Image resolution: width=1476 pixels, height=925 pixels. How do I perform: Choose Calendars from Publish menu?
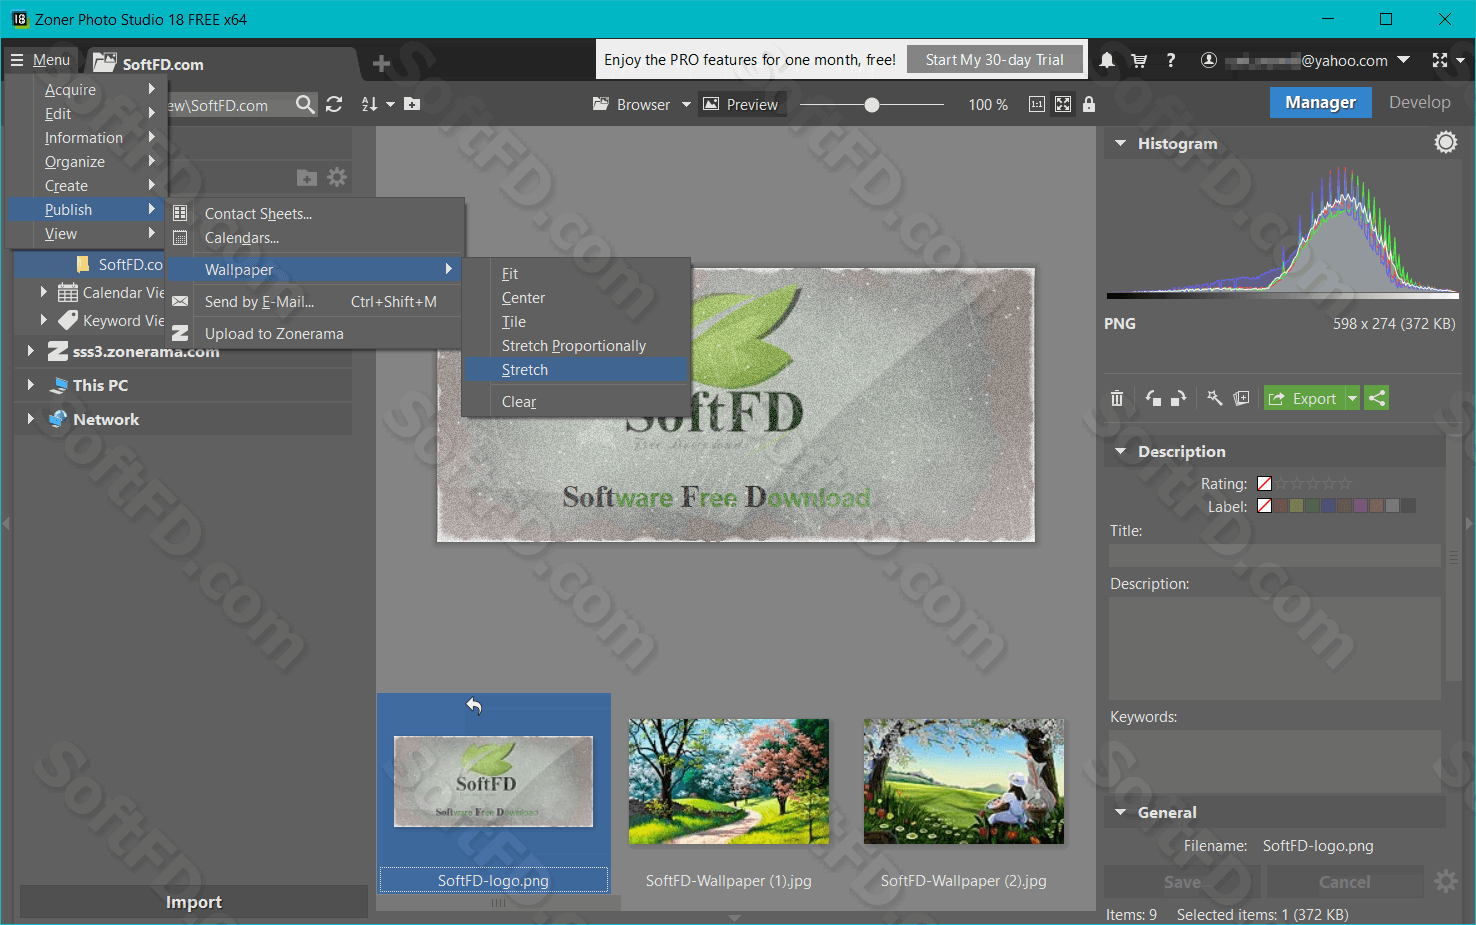pyautogui.click(x=315, y=237)
